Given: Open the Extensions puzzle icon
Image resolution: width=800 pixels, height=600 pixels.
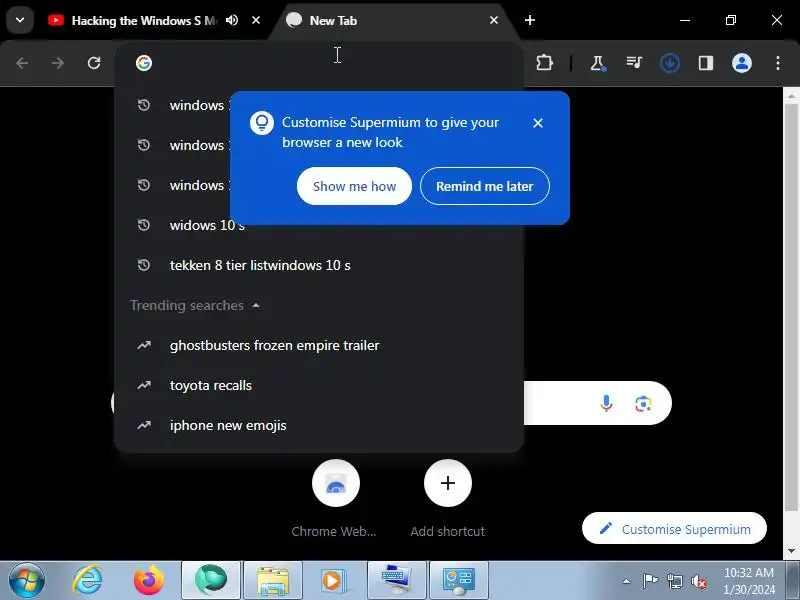Looking at the screenshot, I should [x=544, y=63].
